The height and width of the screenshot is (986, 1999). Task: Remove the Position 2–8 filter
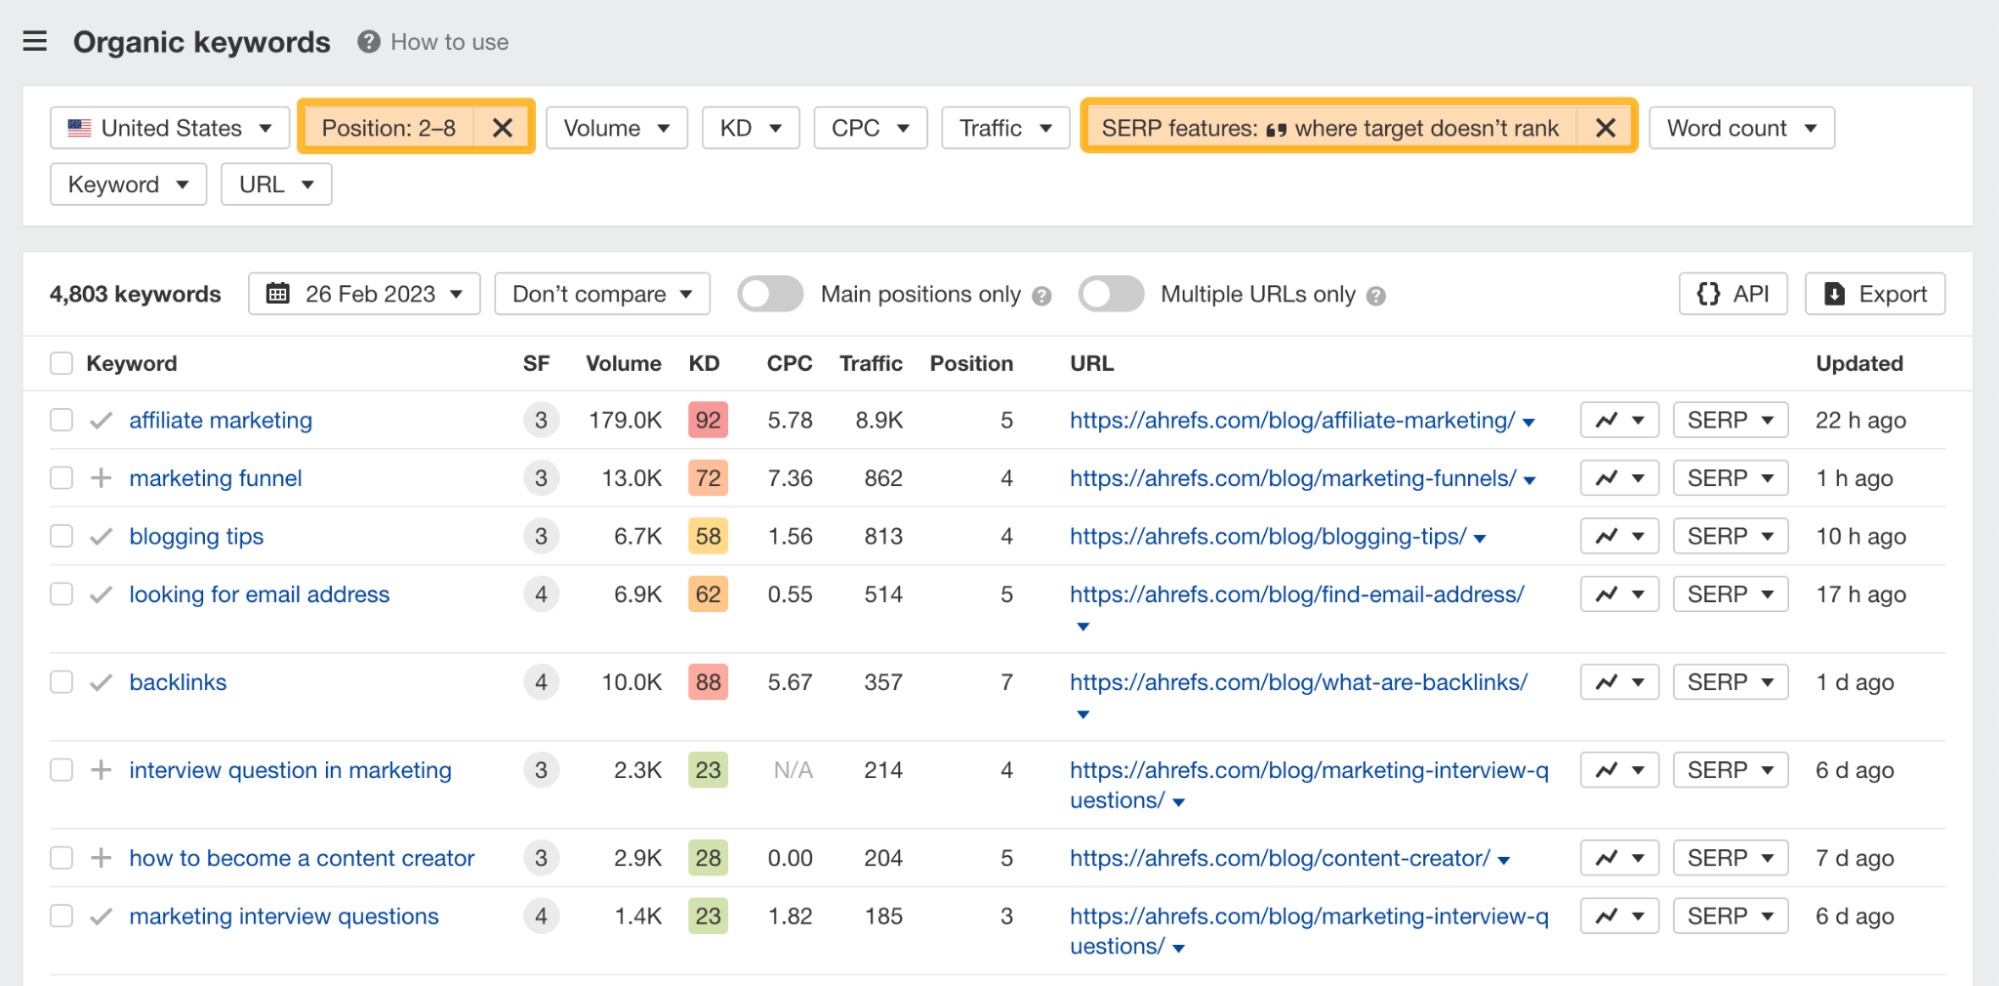[503, 127]
